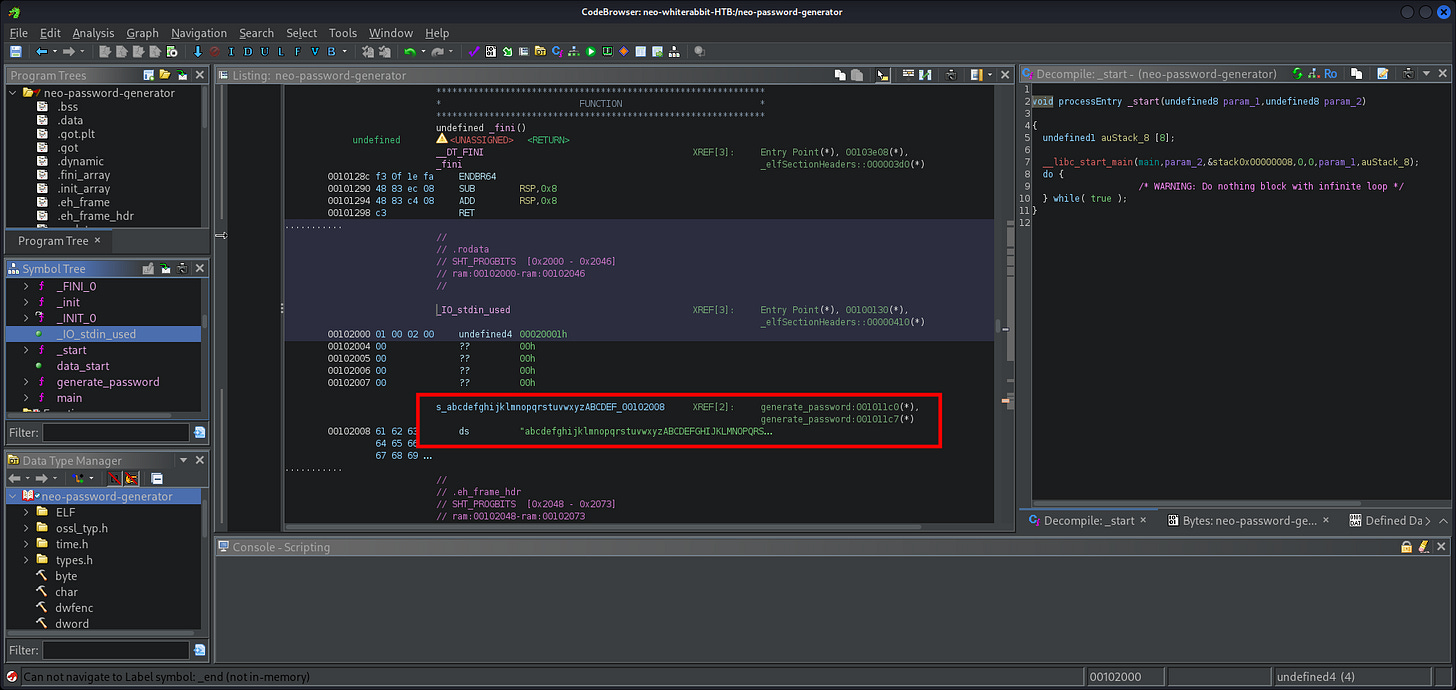This screenshot has height=690, width=1456.
Task: Open the Analysis menu
Action: point(93,33)
